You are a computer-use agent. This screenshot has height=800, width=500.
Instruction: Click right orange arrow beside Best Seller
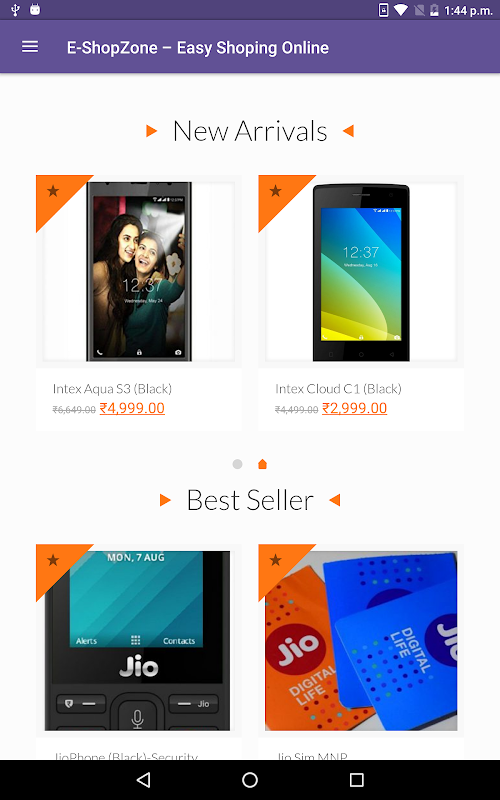pyautogui.click(x=335, y=500)
